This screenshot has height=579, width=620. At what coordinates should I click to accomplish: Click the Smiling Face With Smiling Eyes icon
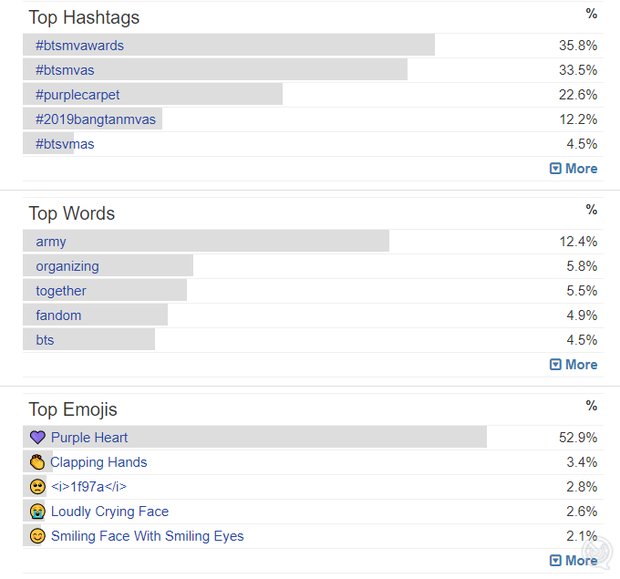point(38,536)
